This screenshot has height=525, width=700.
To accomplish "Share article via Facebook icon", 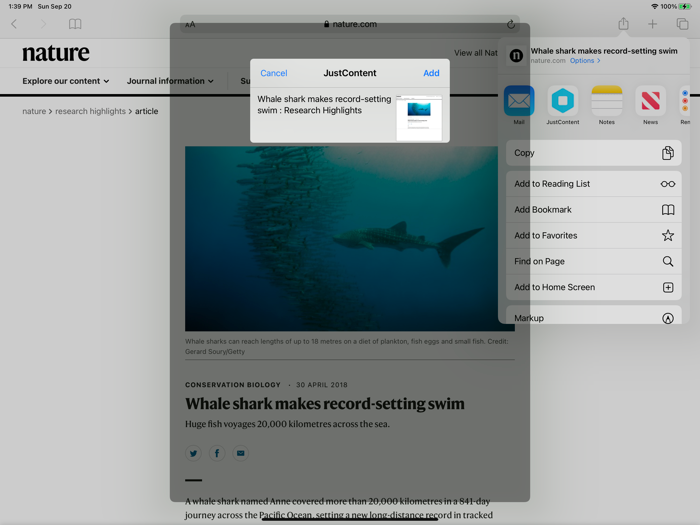I will coord(217,454).
